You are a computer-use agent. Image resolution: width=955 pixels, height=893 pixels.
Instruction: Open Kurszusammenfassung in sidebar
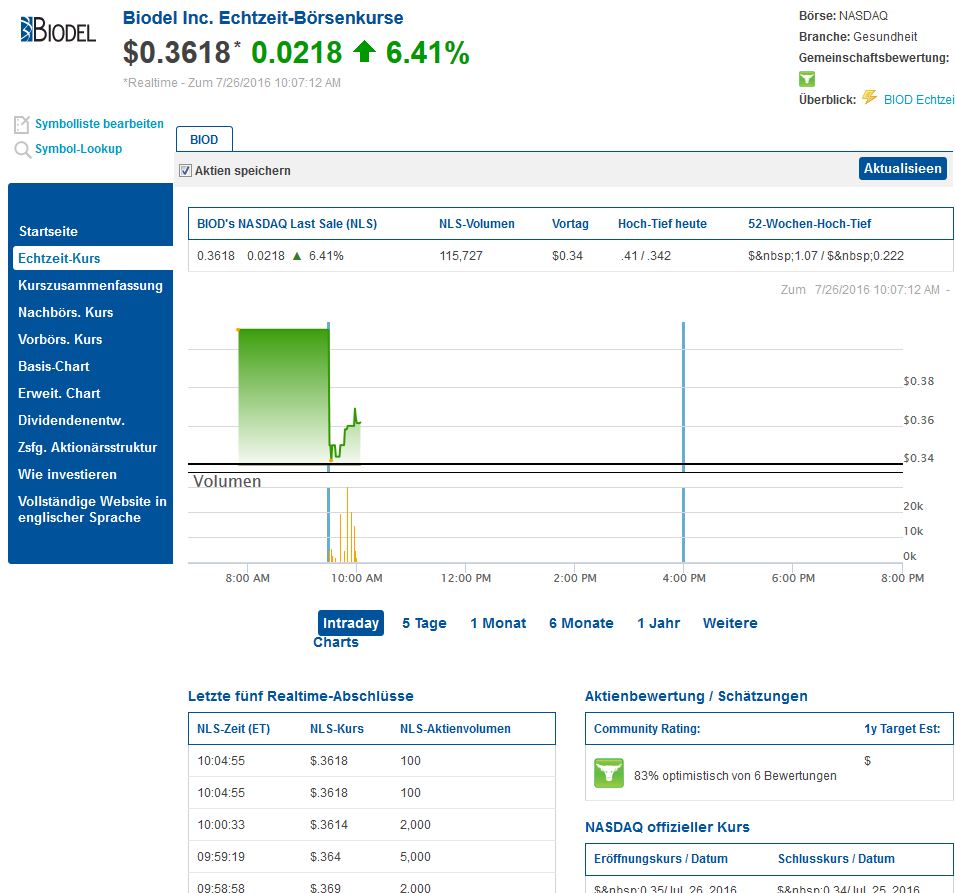(x=90, y=286)
